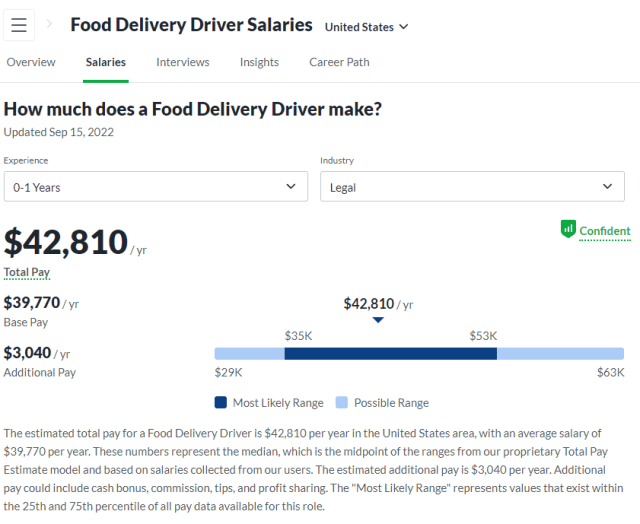Click the $39,770 base pay amount
Viewport: 640px width, 524px height.
coord(32,302)
